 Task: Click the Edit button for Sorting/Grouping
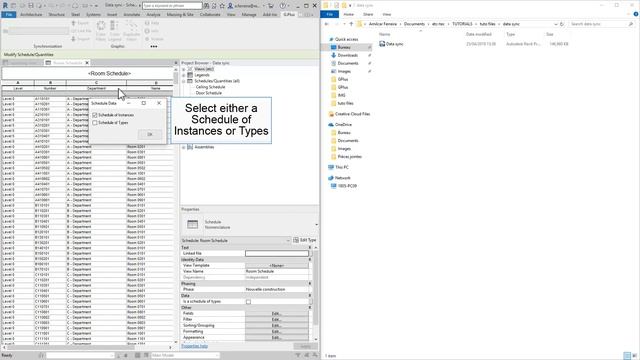tap(276, 326)
